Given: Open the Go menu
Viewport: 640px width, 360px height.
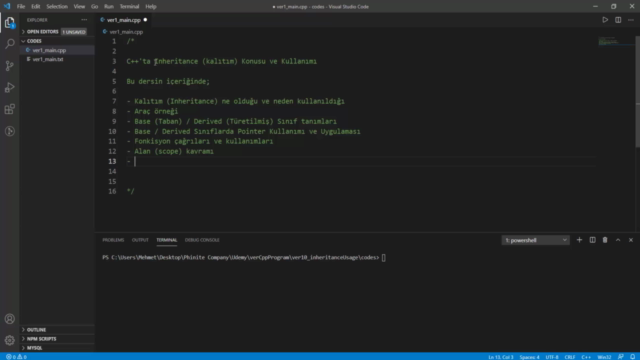Looking at the screenshot, I should pos(94,7).
